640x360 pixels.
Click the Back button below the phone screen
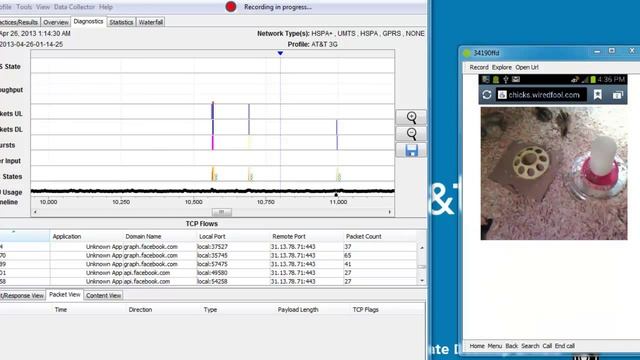point(511,346)
